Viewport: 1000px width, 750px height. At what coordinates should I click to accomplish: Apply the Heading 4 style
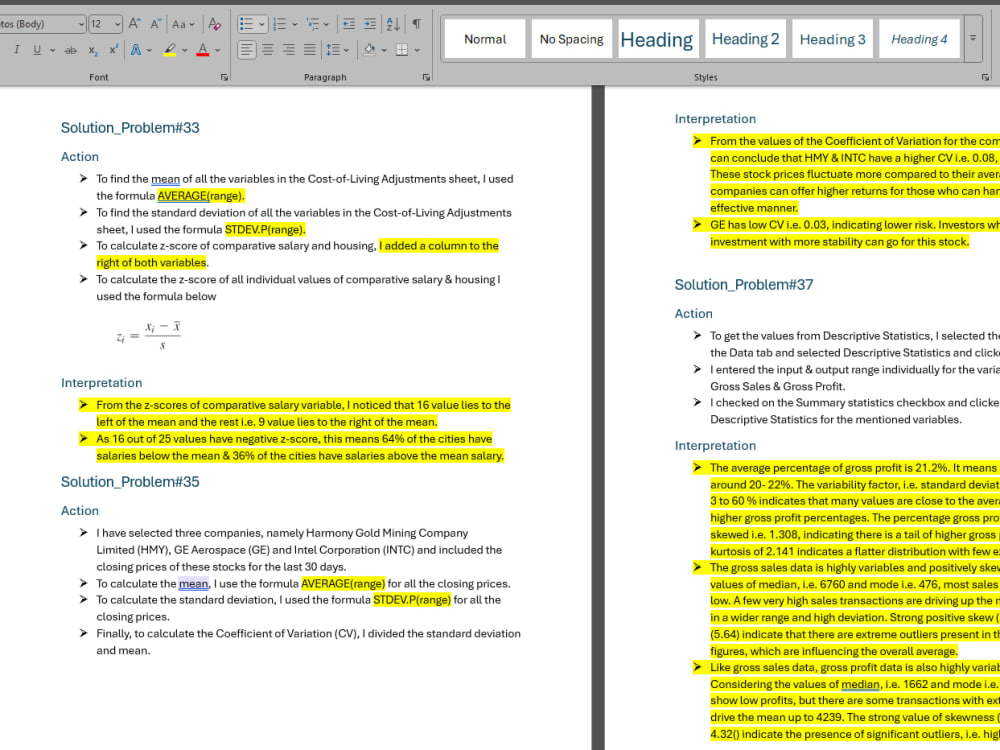click(x=919, y=39)
